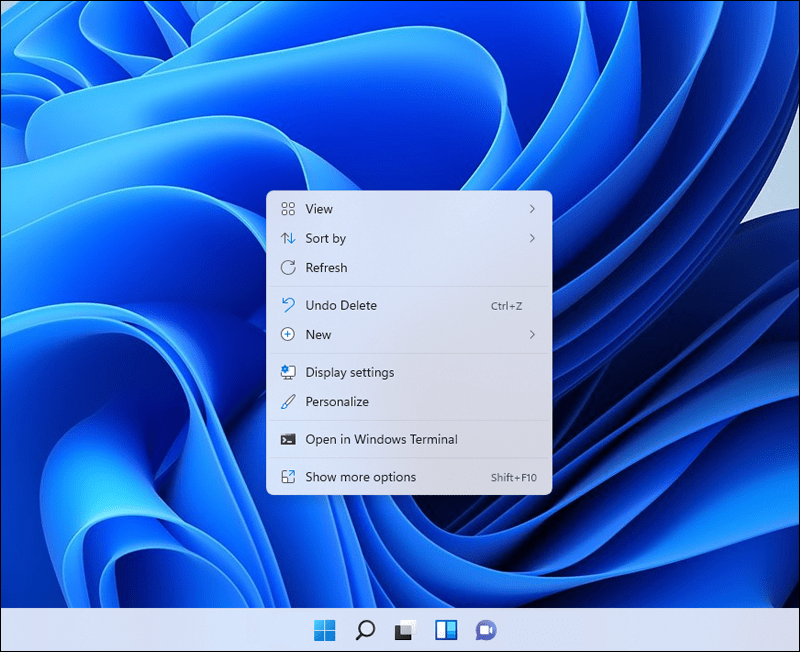Open Task View on the taskbar
This screenshot has height=652, width=800.
click(x=406, y=630)
